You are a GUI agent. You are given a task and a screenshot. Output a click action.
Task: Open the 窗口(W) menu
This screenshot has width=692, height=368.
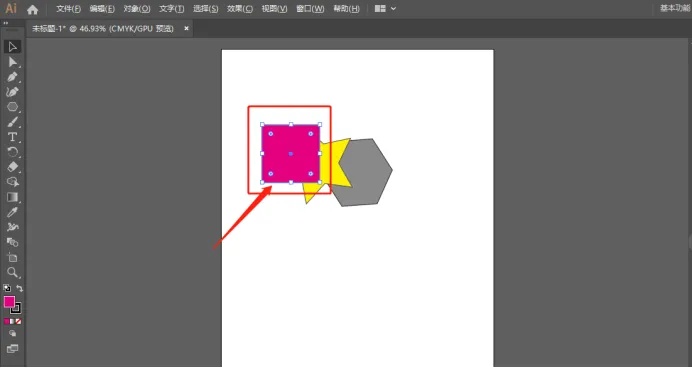[310, 9]
